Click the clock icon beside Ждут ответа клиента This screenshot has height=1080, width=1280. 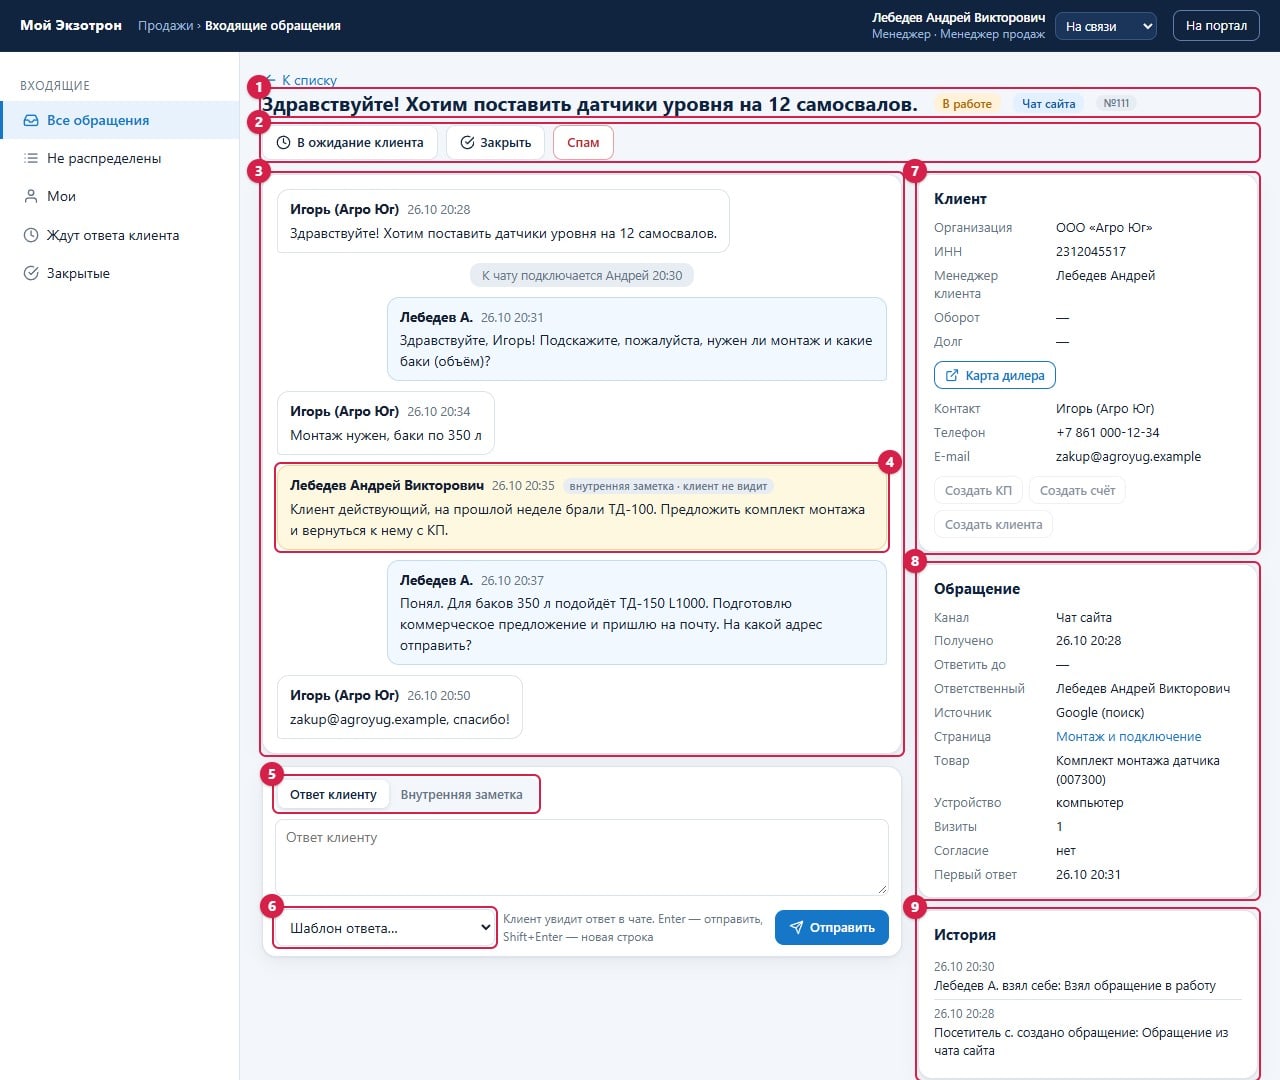click(x=31, y=235)
